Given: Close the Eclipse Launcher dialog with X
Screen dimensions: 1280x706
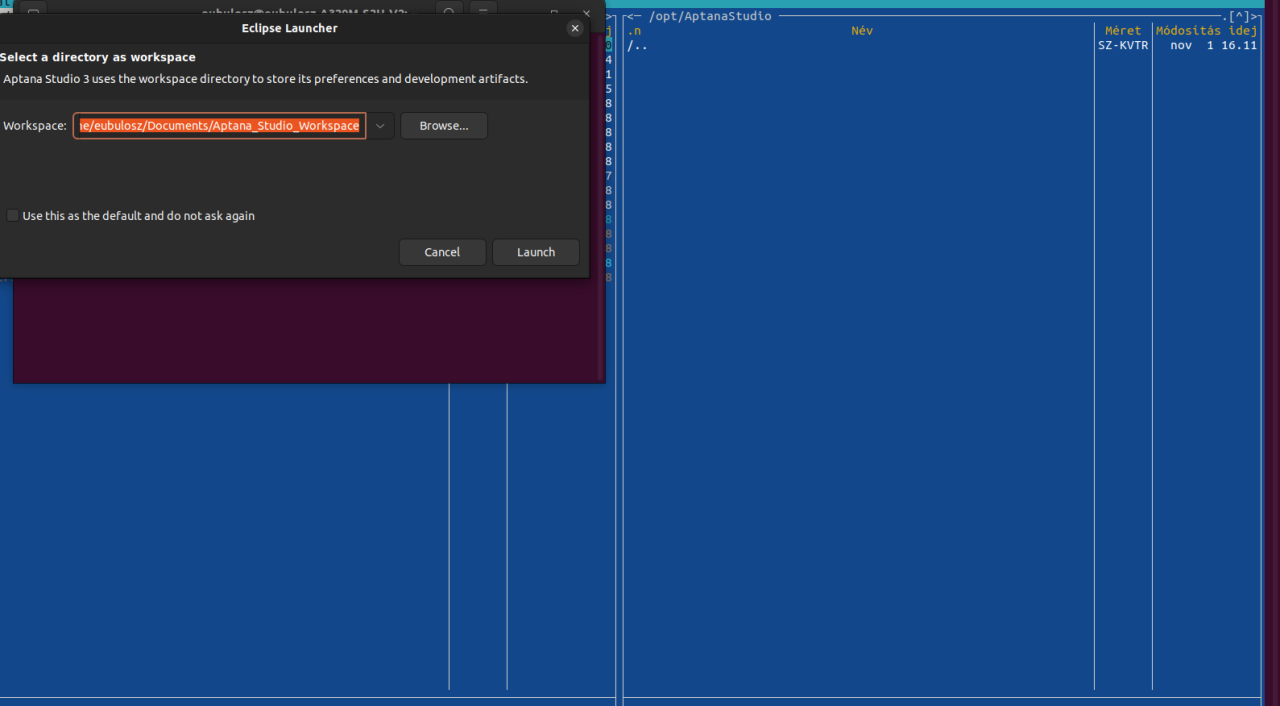Looking at the screenshot, I should (x=575, y=29).
